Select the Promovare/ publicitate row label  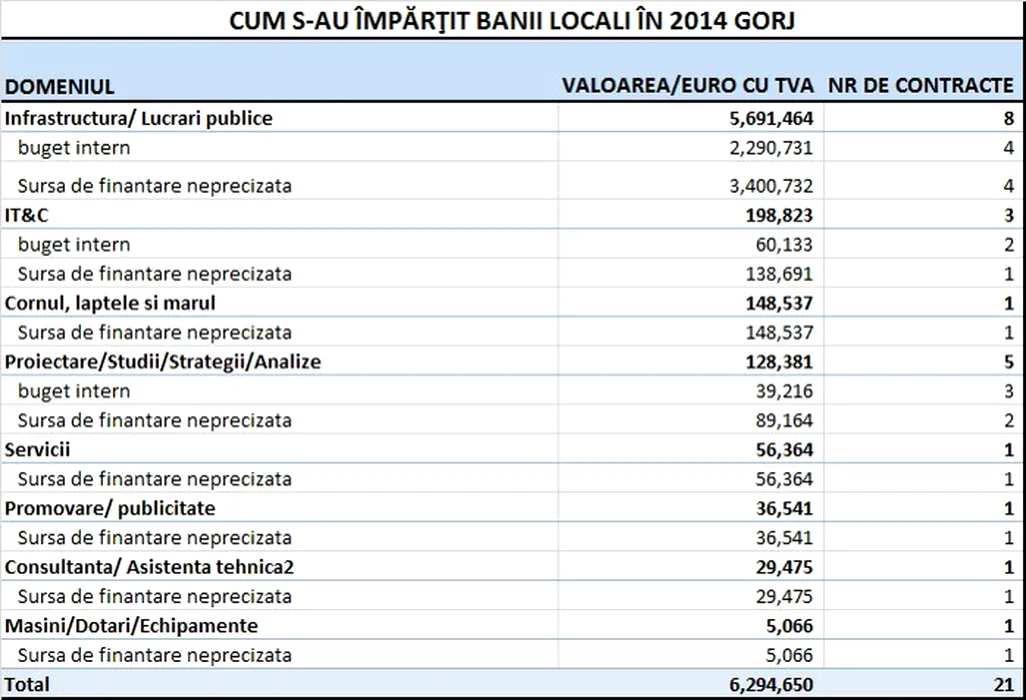click(x=110, y=508)
